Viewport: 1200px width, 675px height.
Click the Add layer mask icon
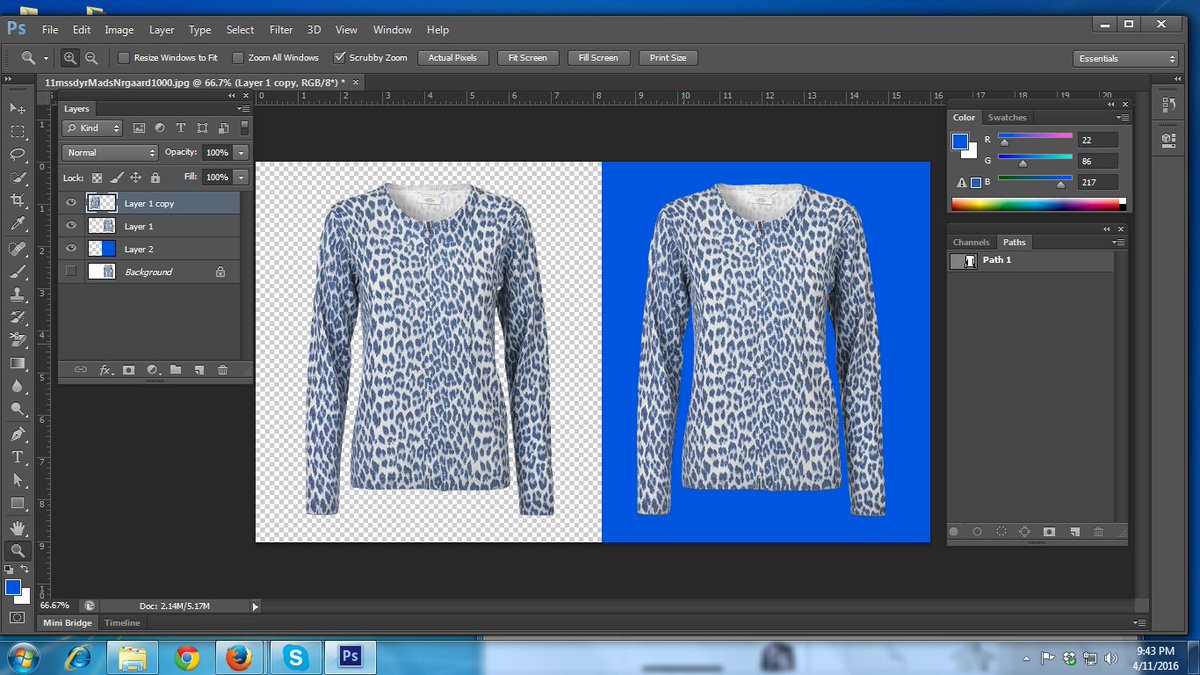pos(129,370)
